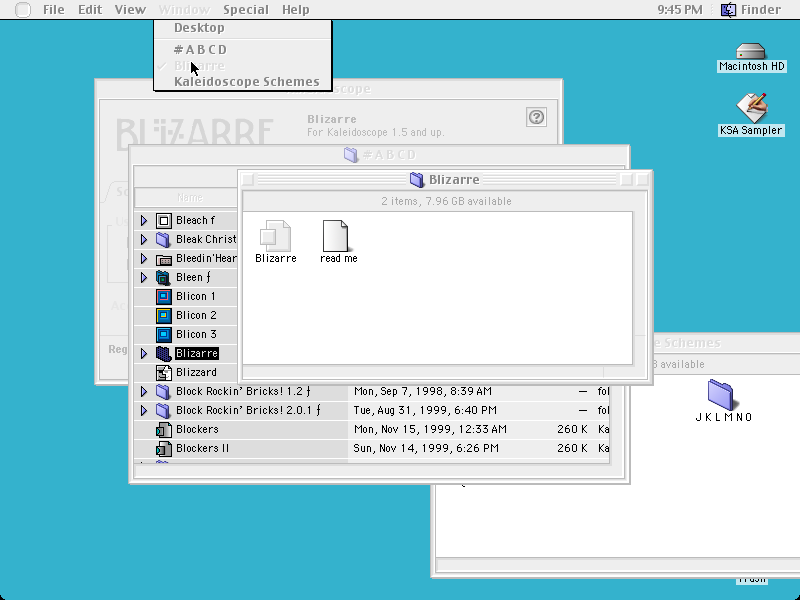Select the Blizzard scheme icon

[163, 372]
